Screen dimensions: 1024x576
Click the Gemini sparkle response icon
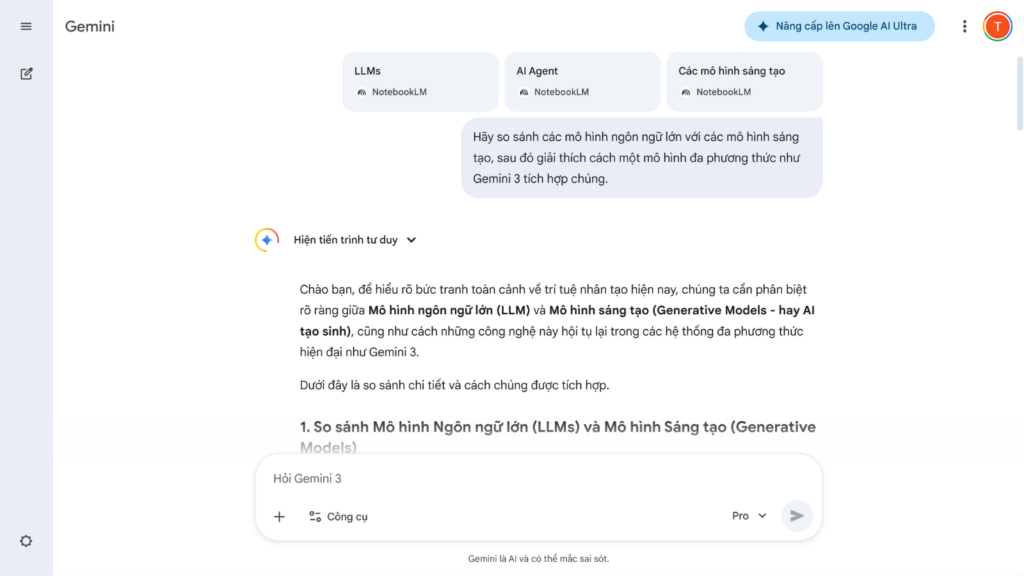pos(267,240)
